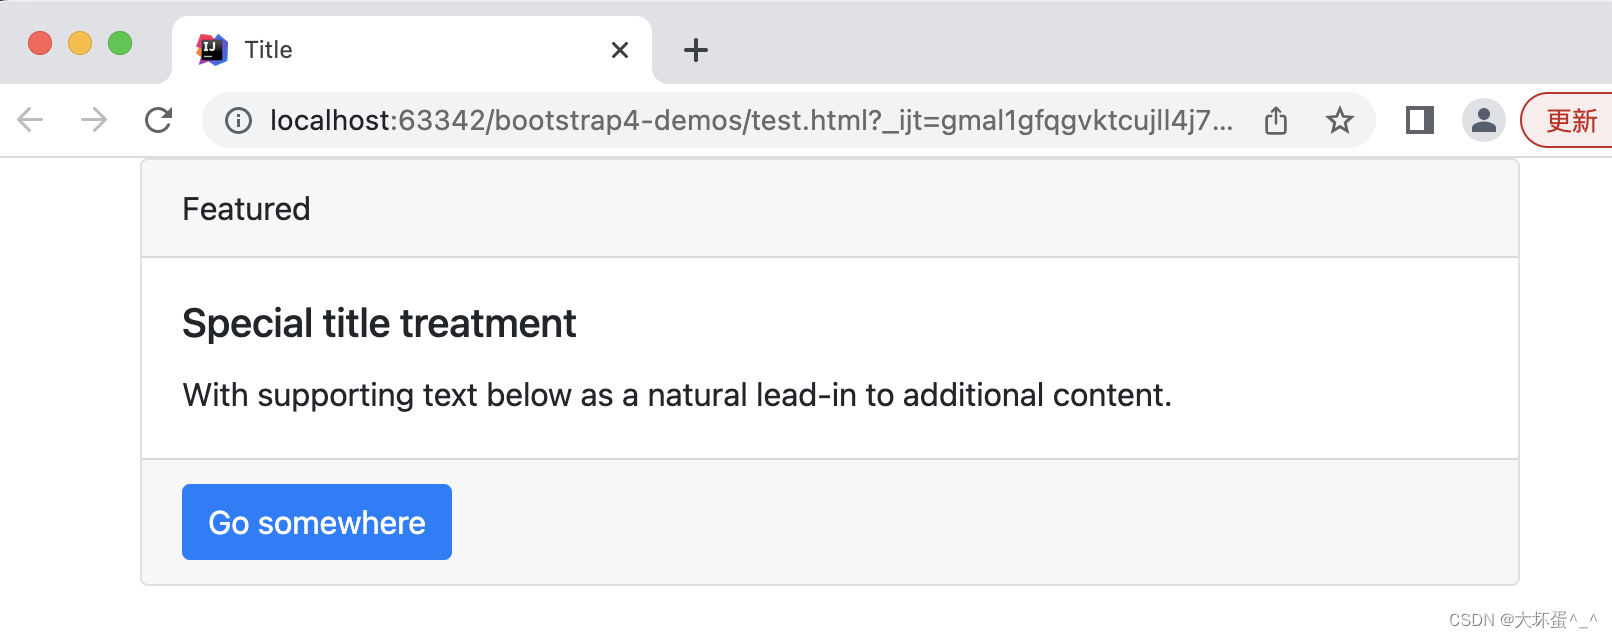Reload the current page

158,120
